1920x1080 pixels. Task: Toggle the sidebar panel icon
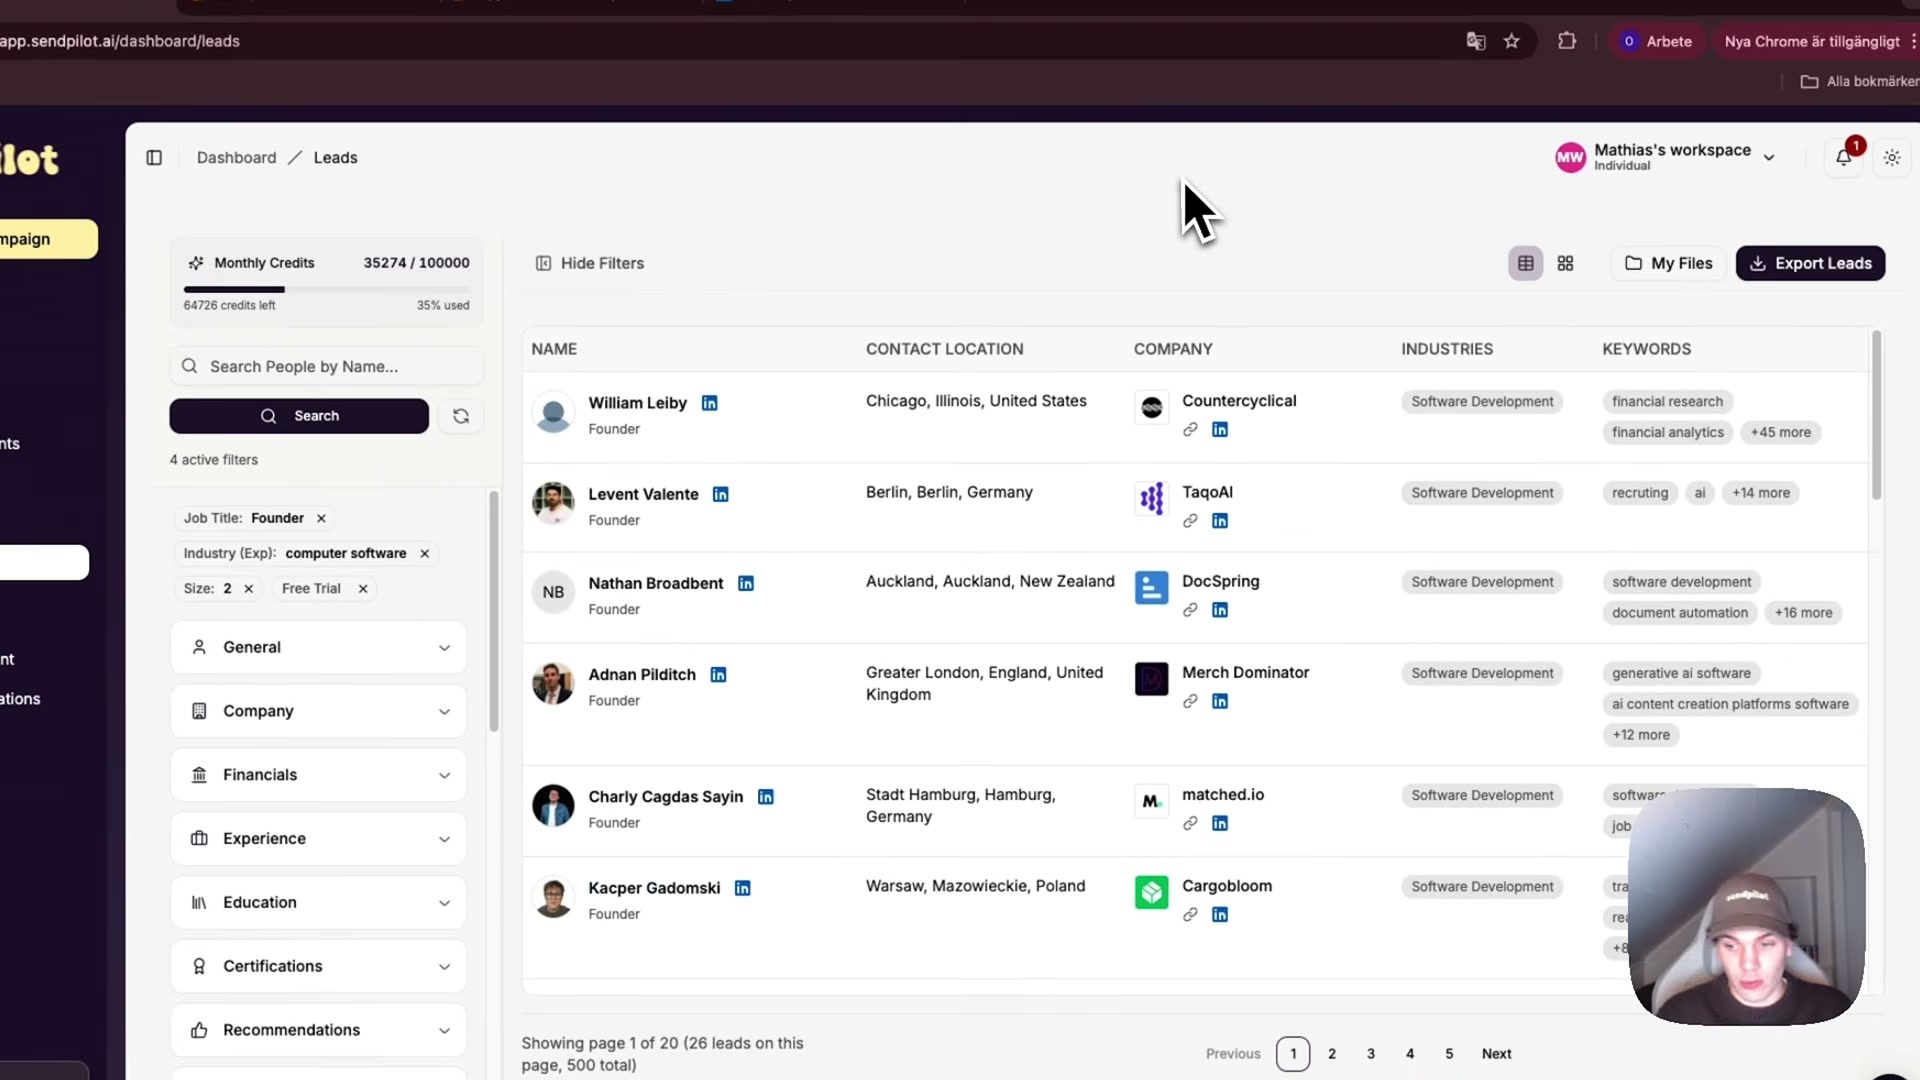point(154,158)
